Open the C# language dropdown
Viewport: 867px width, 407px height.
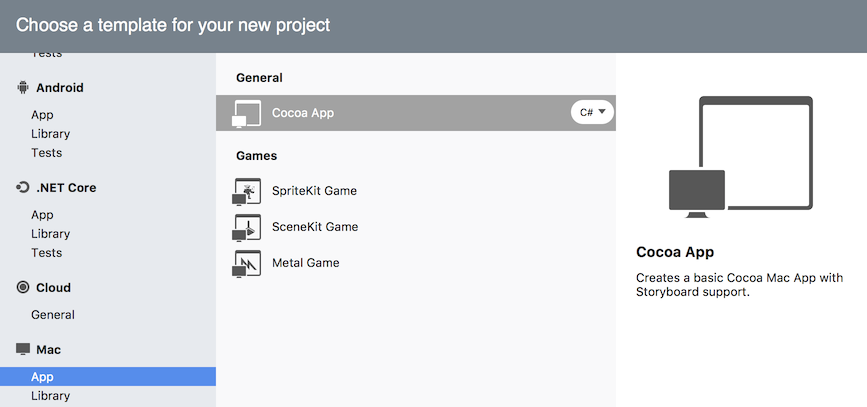point(593,112)
